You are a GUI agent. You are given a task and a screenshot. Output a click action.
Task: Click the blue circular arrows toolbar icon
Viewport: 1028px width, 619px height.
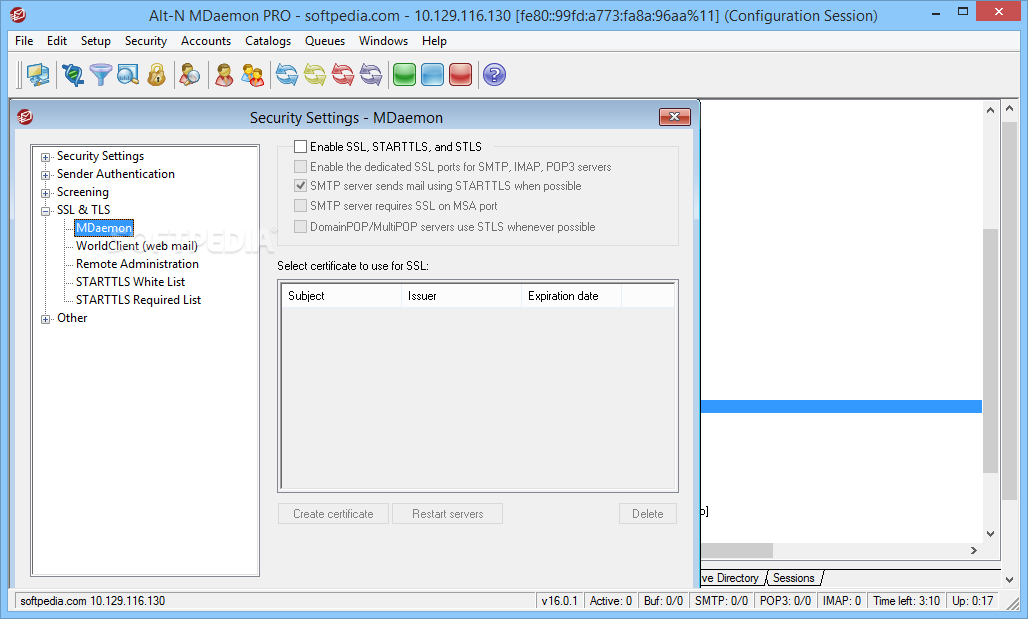pos(287,75)
